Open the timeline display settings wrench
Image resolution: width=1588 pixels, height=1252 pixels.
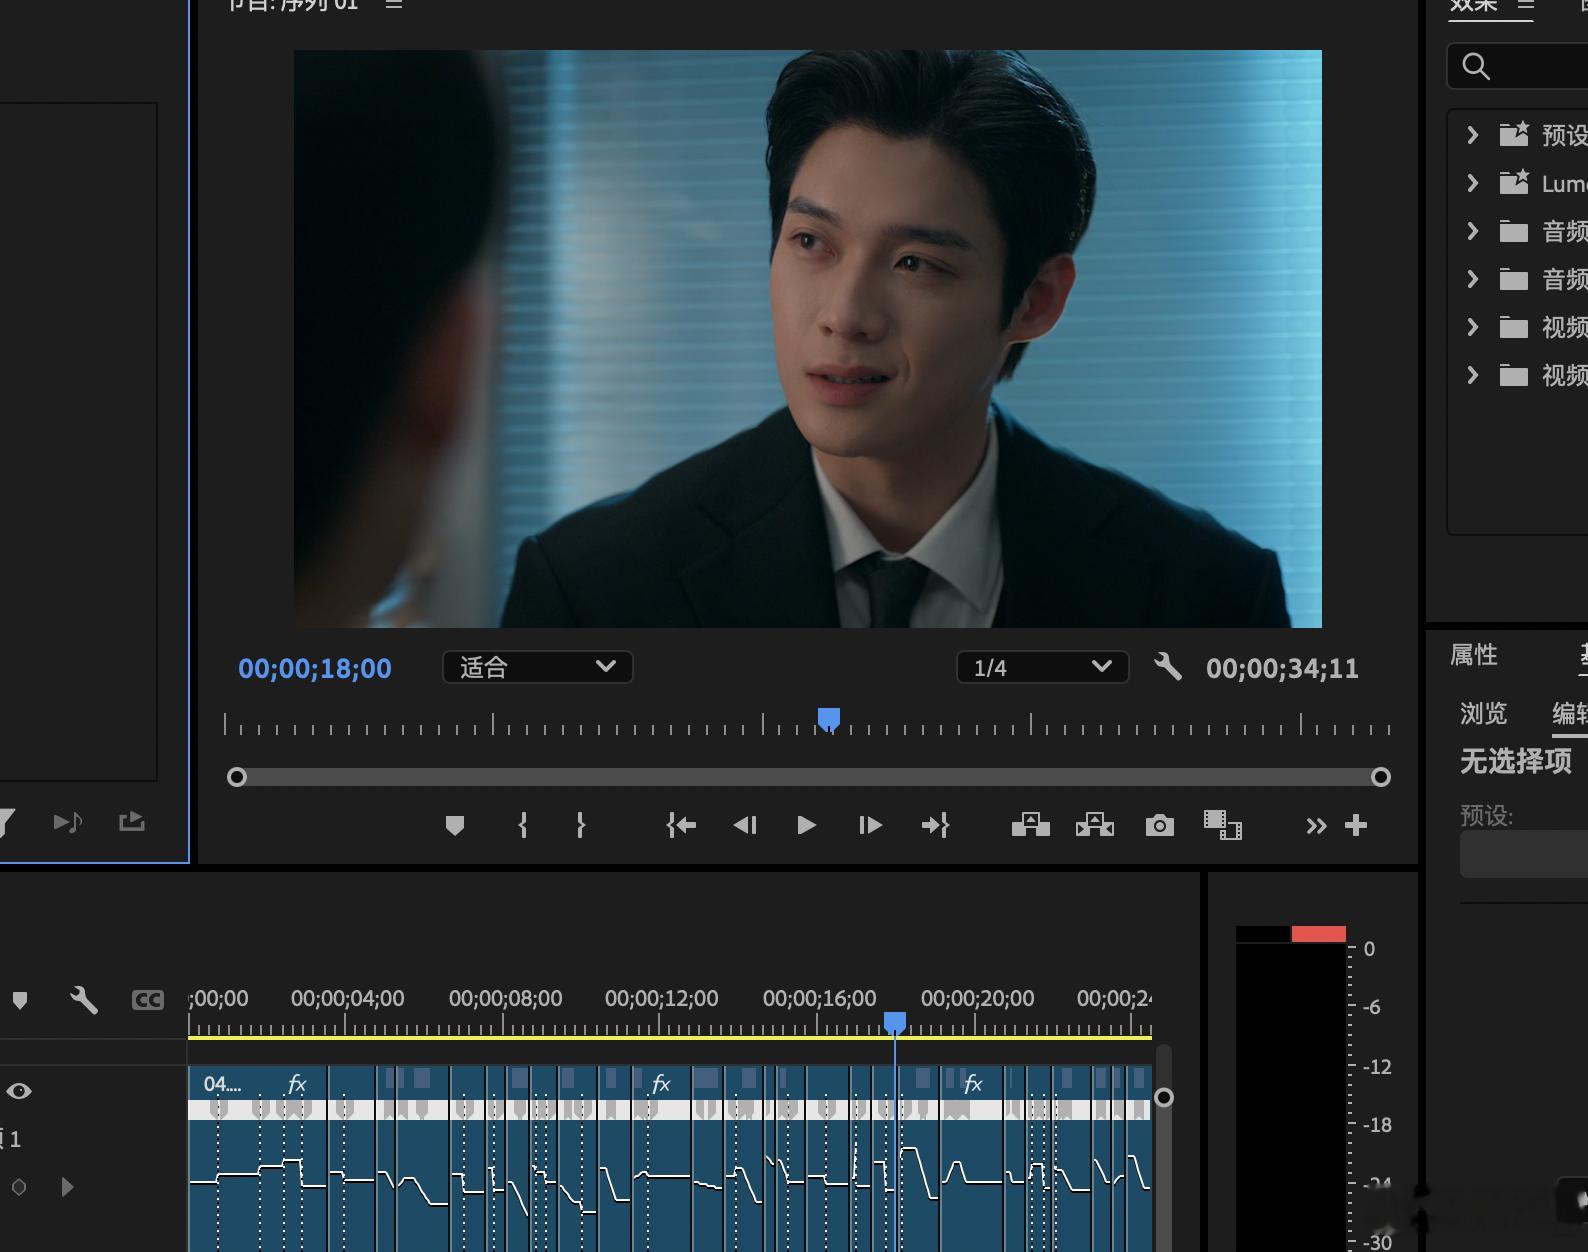(x=84, y=1000)
